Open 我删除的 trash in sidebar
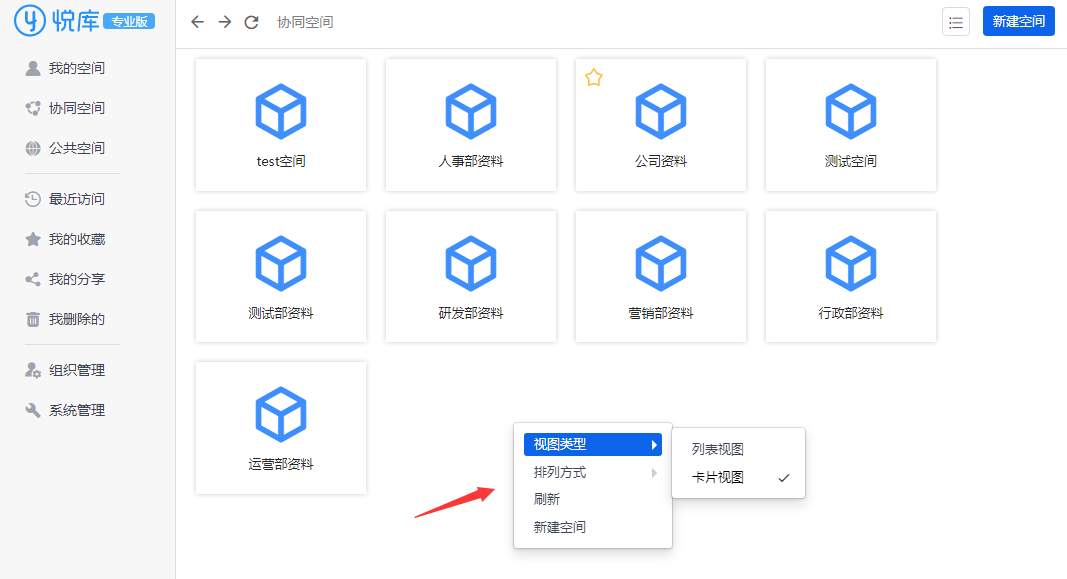 [76, 319]
